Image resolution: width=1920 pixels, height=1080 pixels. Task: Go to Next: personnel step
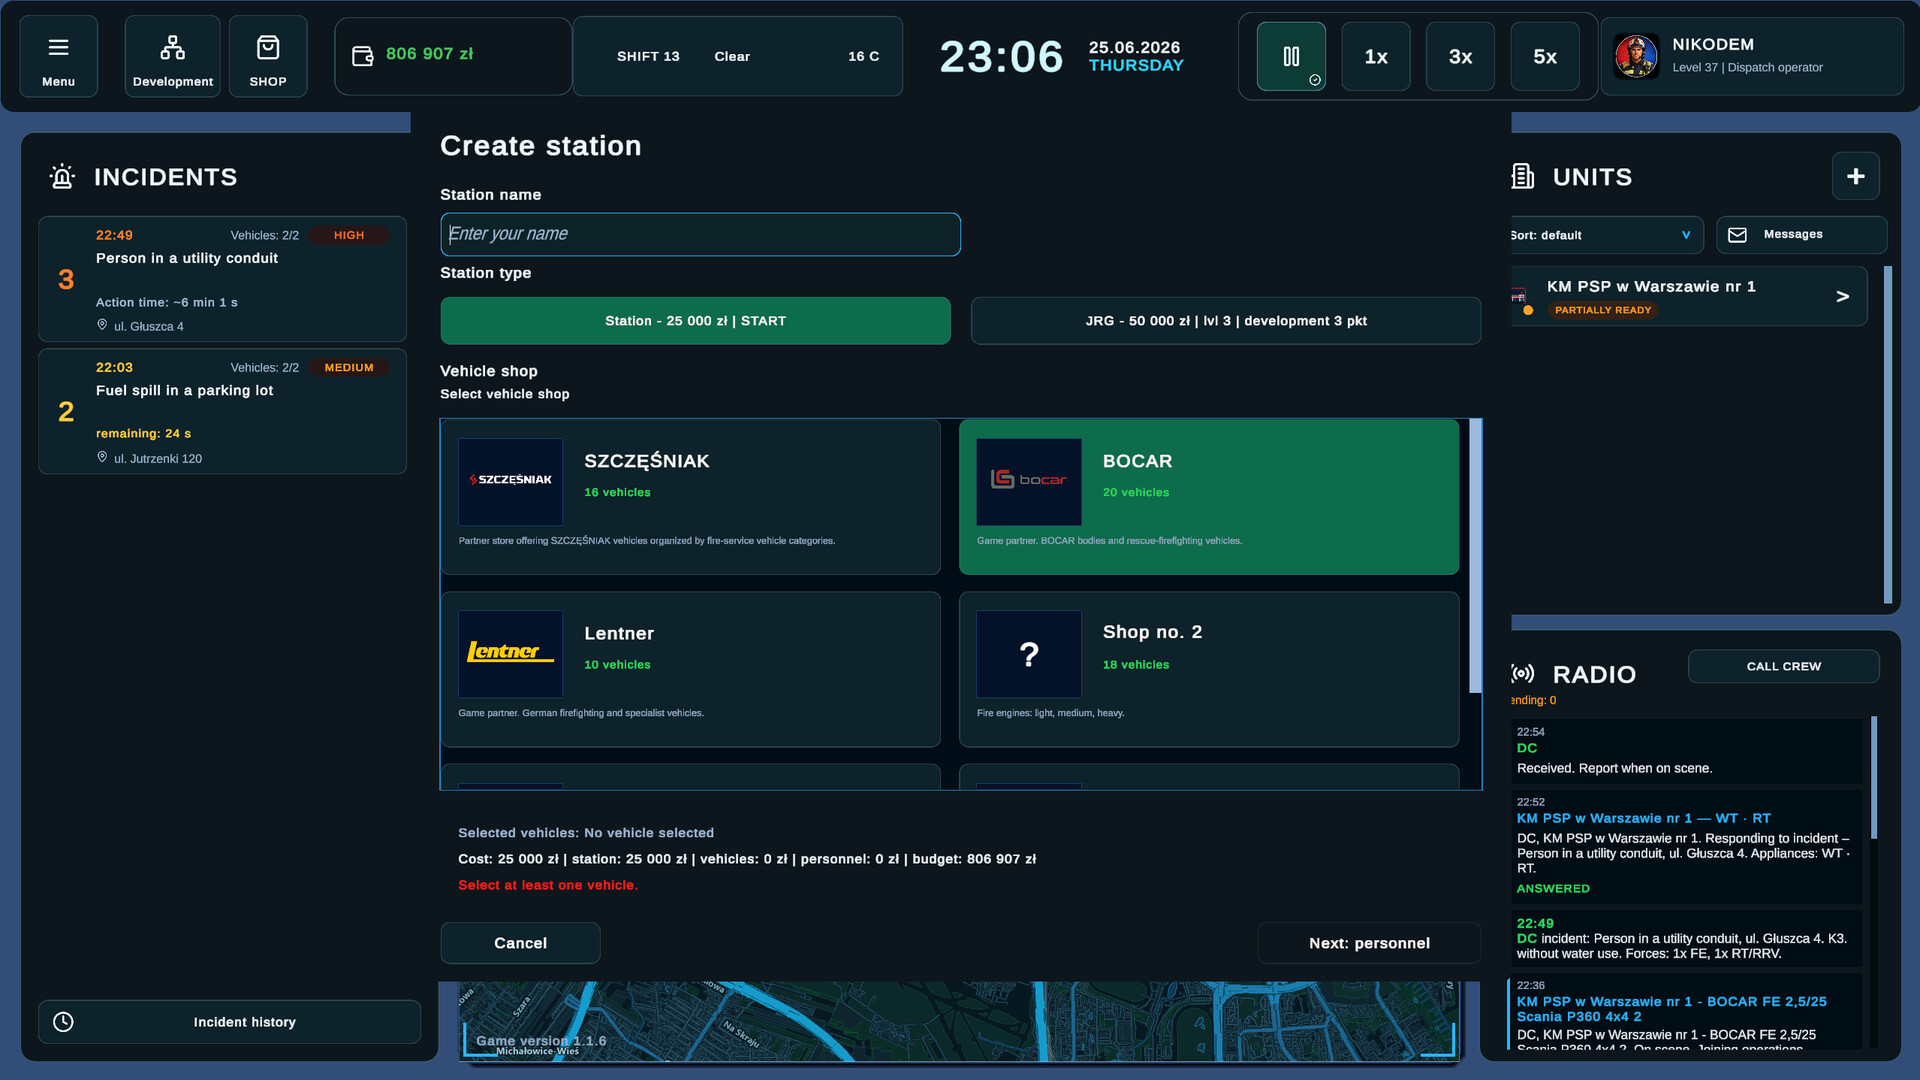1369,943
